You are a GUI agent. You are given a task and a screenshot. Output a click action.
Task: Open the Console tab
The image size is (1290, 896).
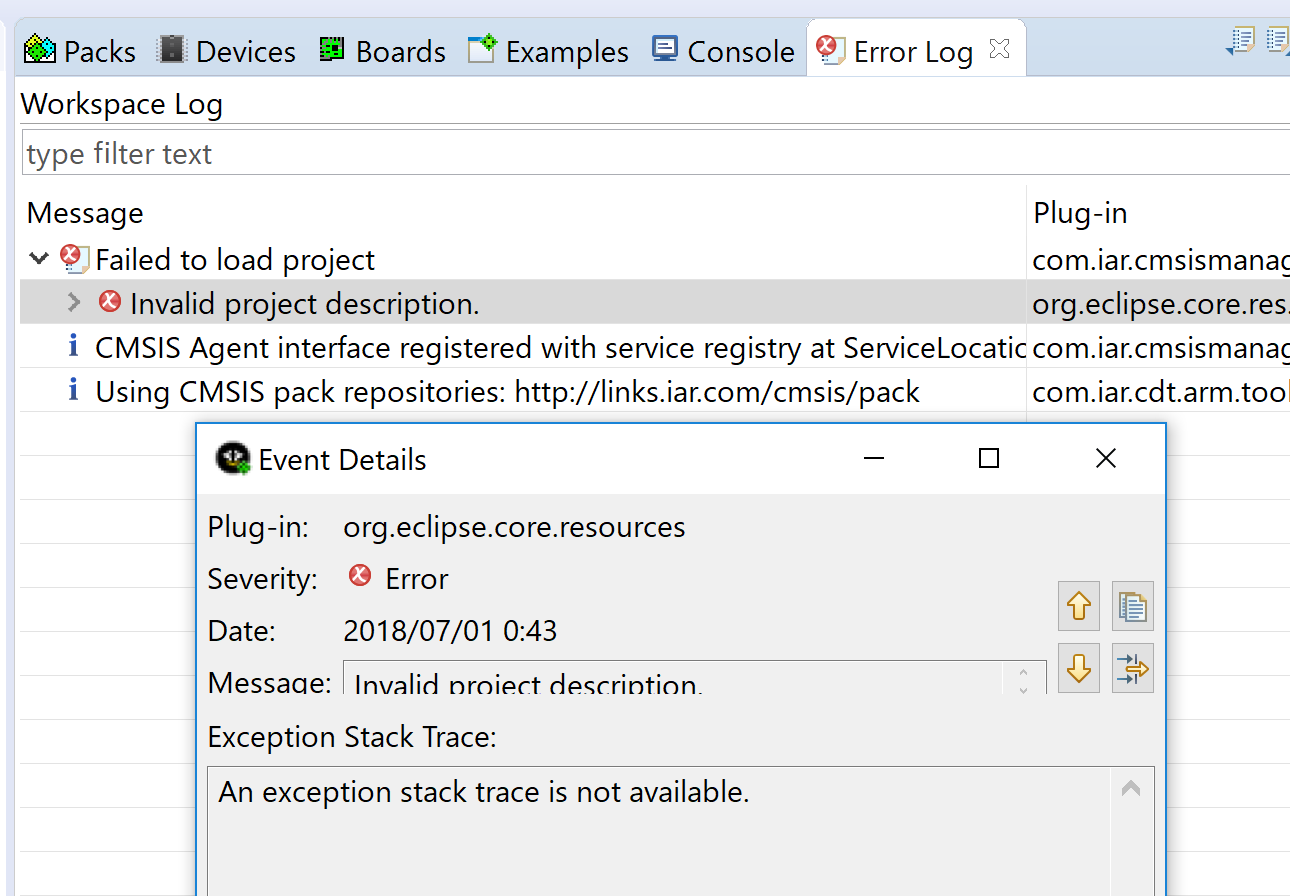coord(723,51)
